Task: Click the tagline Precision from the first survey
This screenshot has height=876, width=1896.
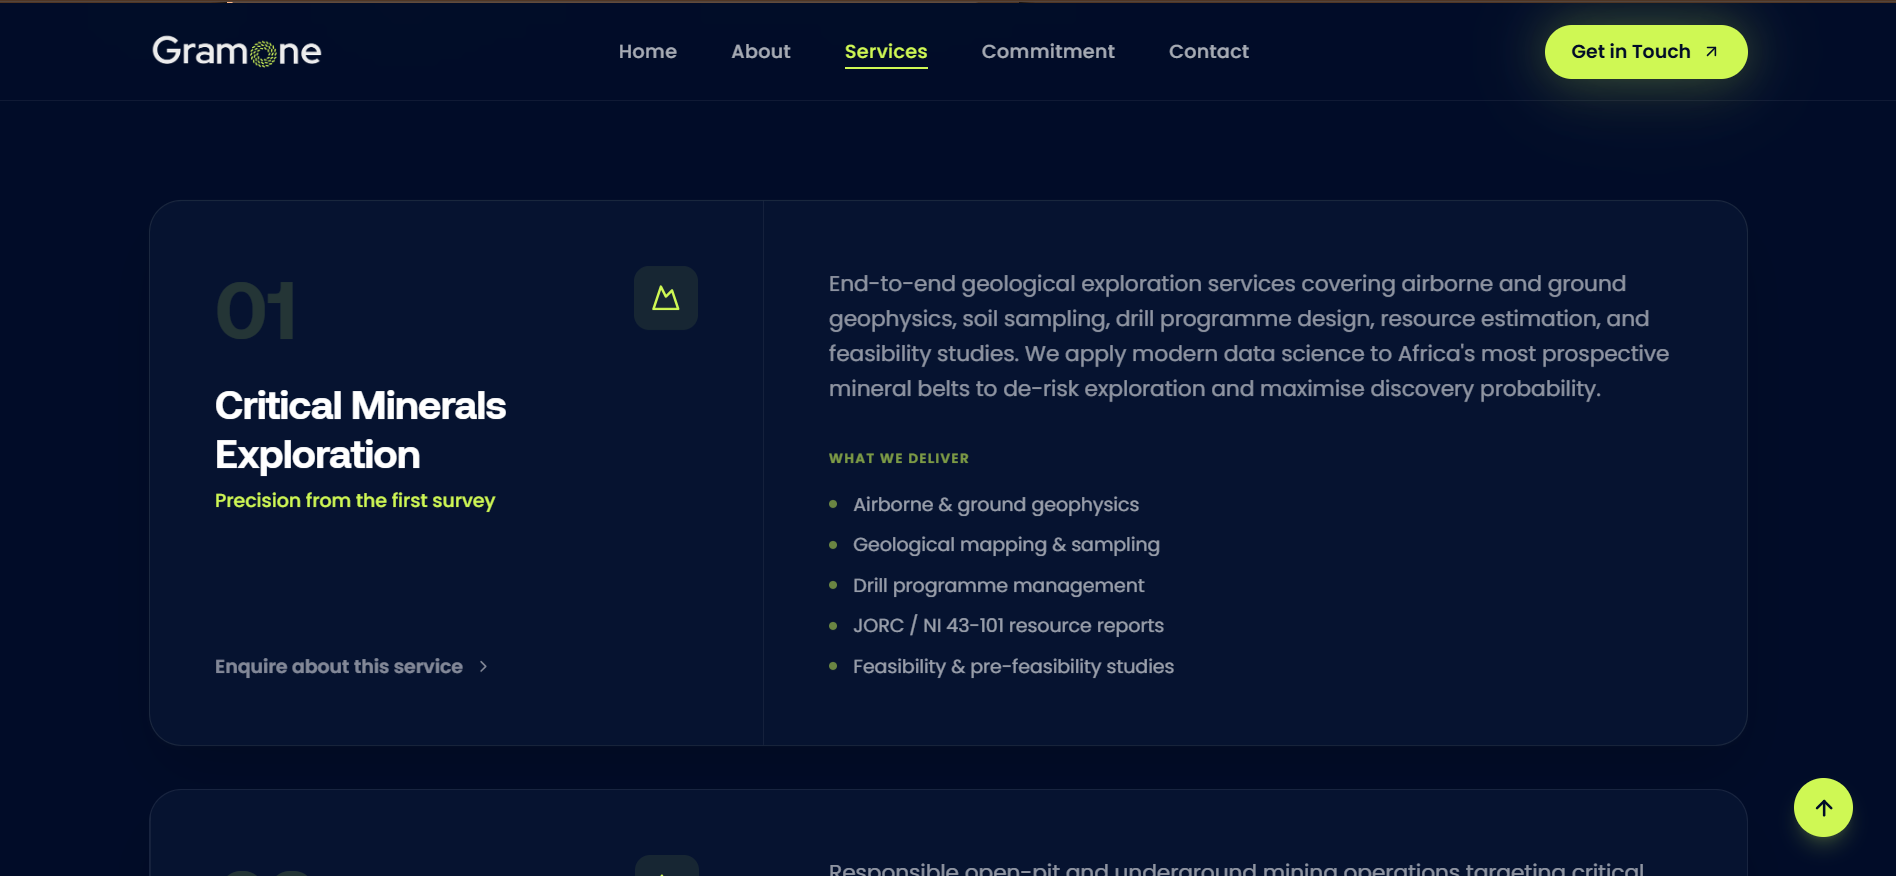Action: click(355, 500)
